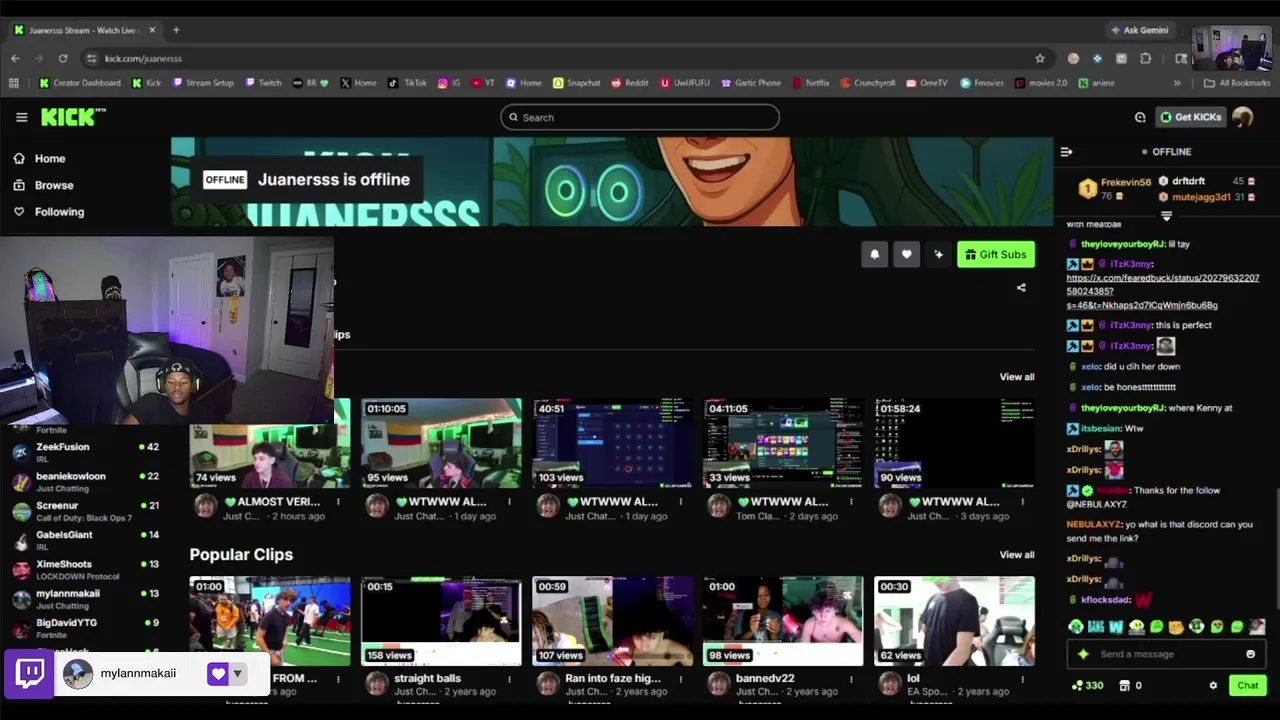
Task: Open the Stream Setup bookmark
Action: [x=203, y=83]
